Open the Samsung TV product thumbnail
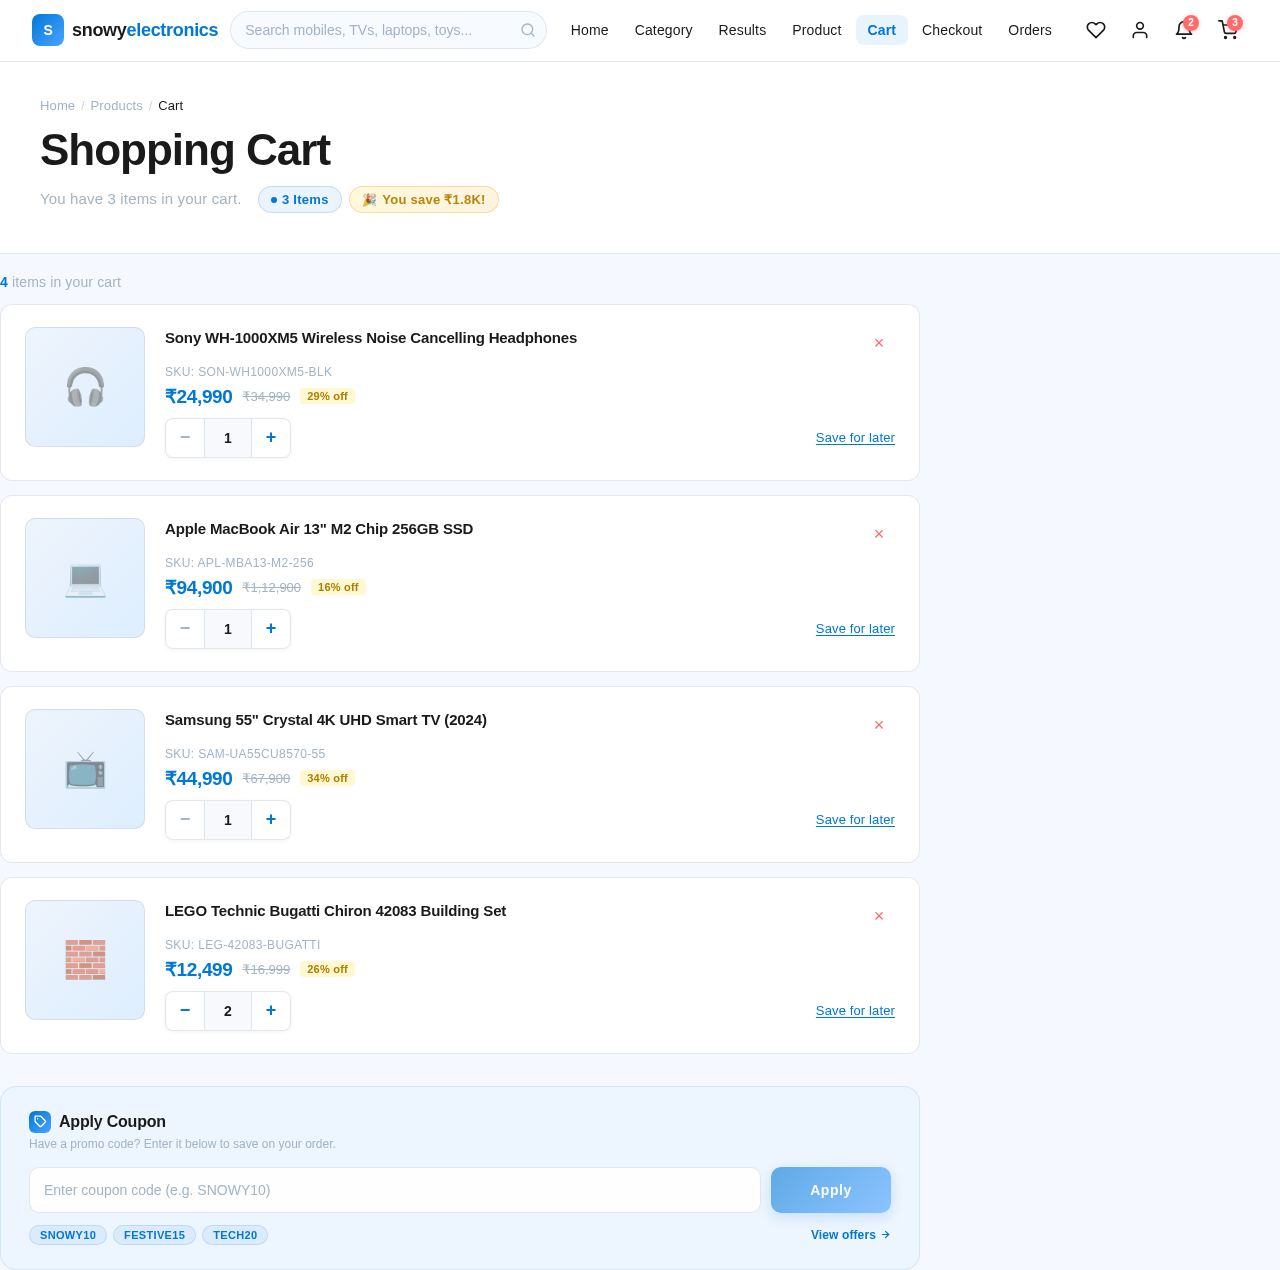The height and width of the screenshot is (1270, 1280). 85,769
